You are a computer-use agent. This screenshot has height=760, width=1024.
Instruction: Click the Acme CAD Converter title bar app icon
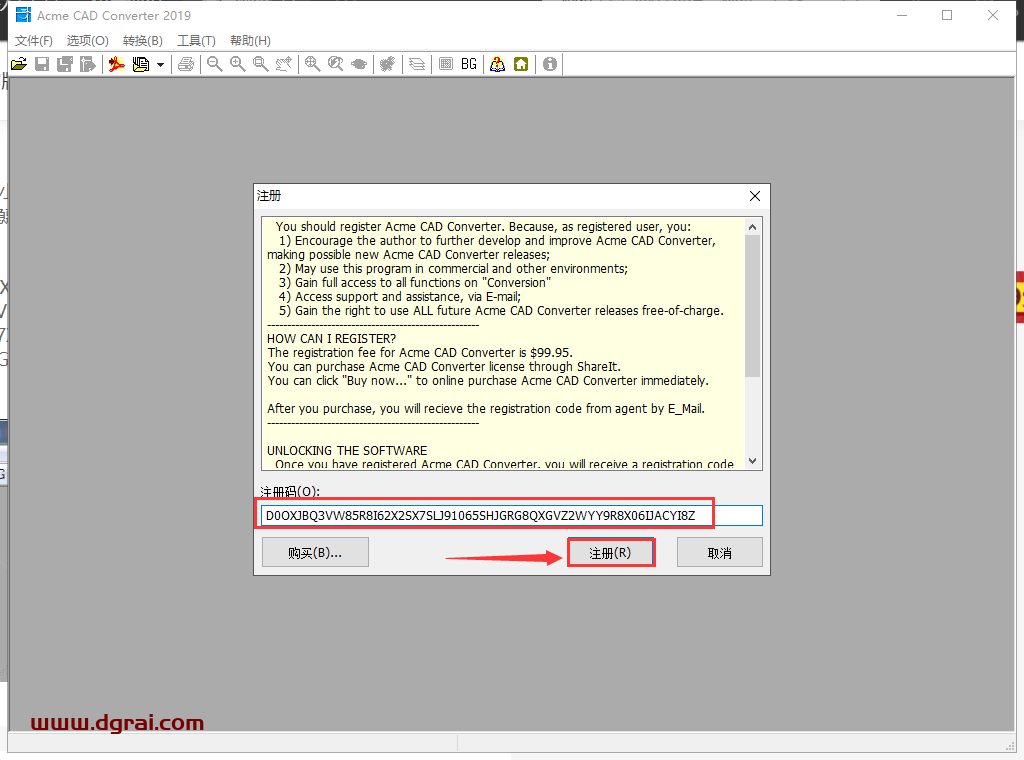pos(23,15)
